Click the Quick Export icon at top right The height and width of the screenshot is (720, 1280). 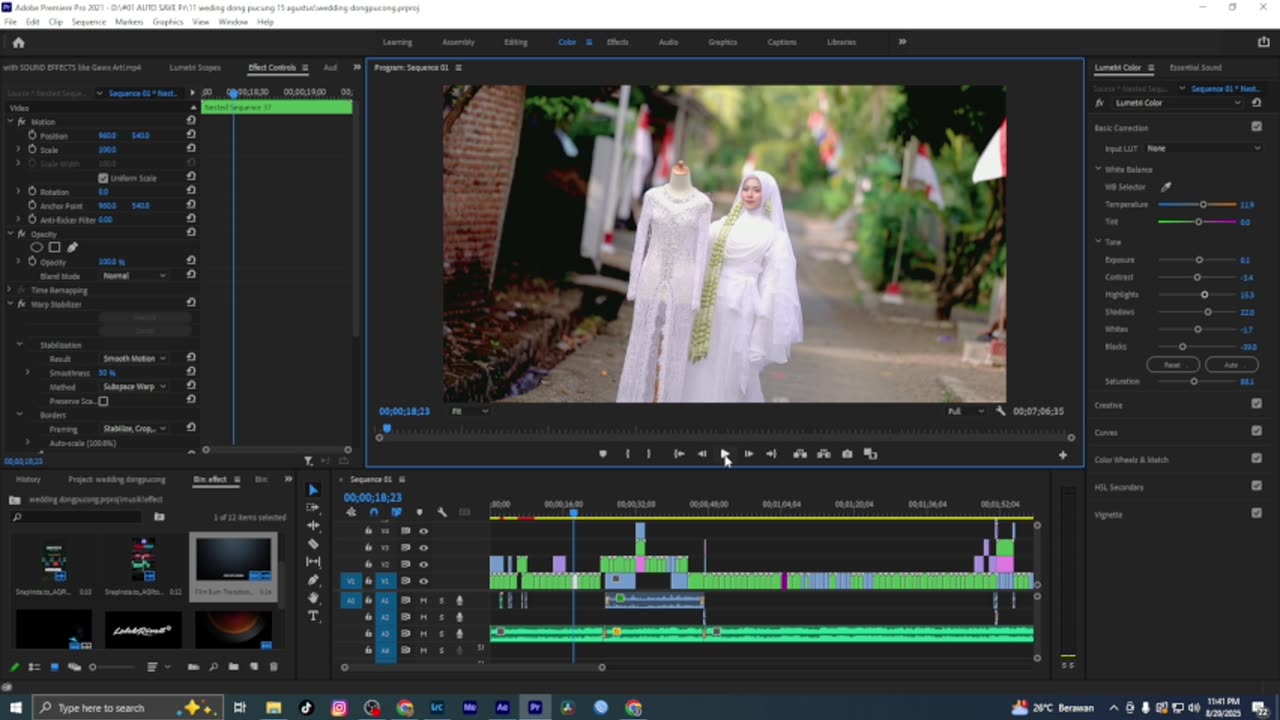(x=1263, y=42)
